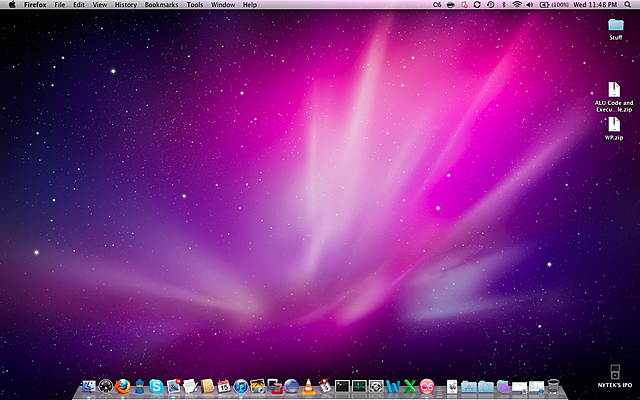Click the Firefox icon in the Dock
The height and width of the screenshot is (400, 640).
(122, 386)
